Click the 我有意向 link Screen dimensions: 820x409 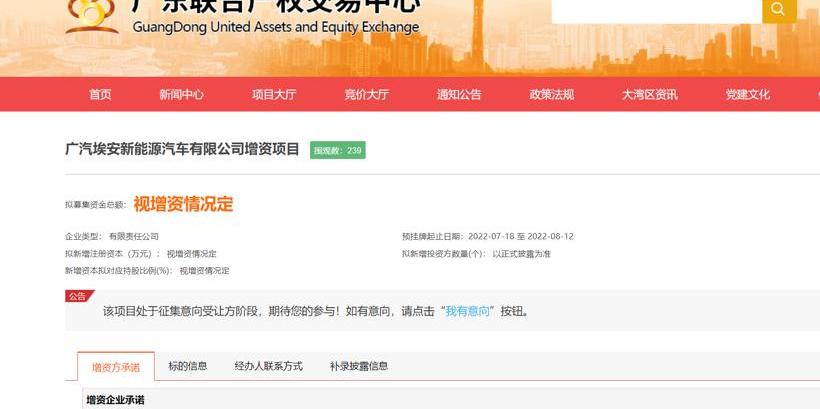[x=468, y=311]
